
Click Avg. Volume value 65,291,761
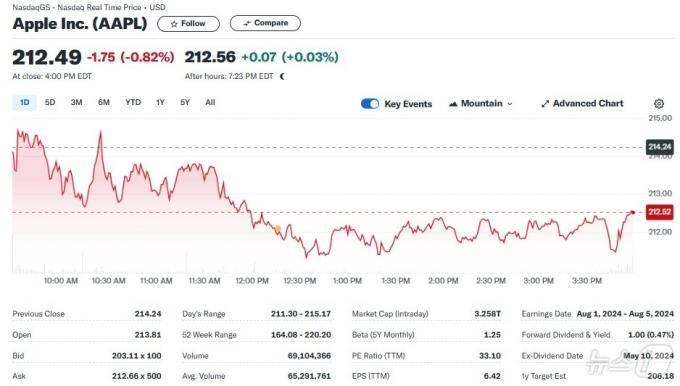coord(309,376)
